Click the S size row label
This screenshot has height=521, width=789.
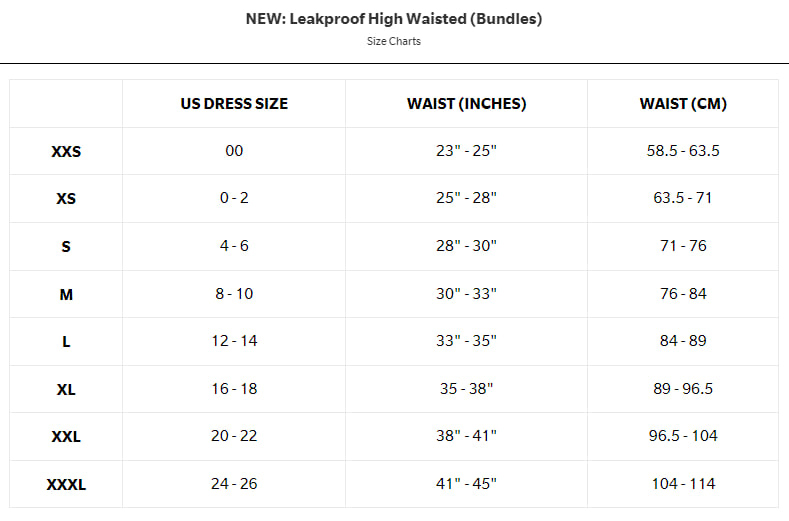coord(66,247)
